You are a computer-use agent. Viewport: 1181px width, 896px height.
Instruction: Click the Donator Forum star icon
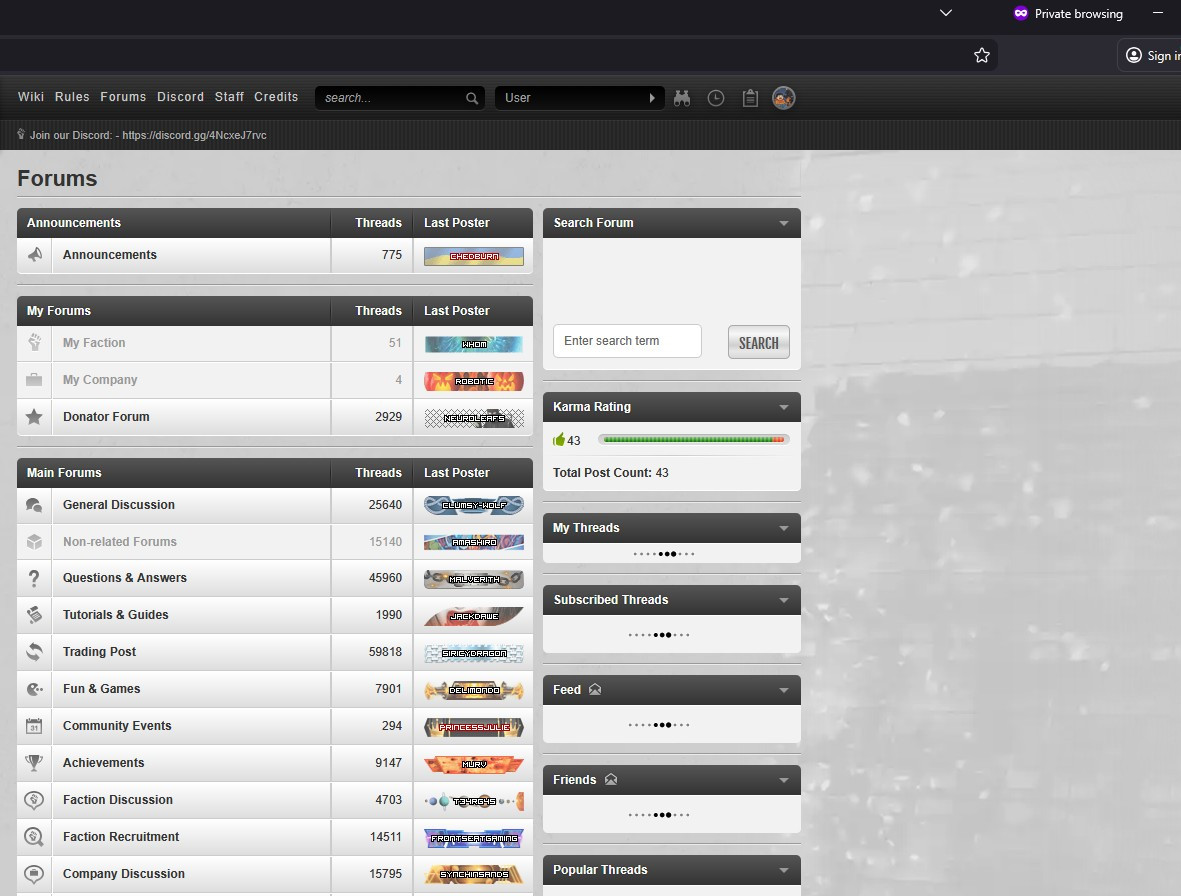[34, 417]
